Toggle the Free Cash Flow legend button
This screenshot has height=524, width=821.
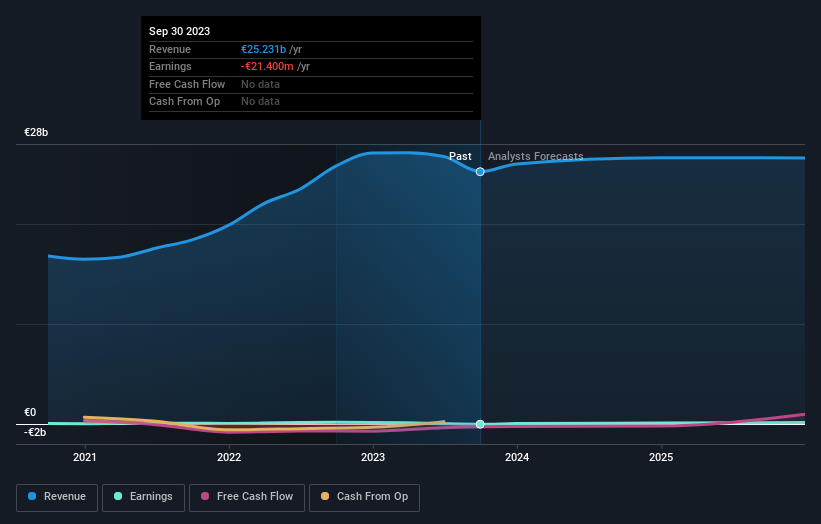(x=247, y=497)
